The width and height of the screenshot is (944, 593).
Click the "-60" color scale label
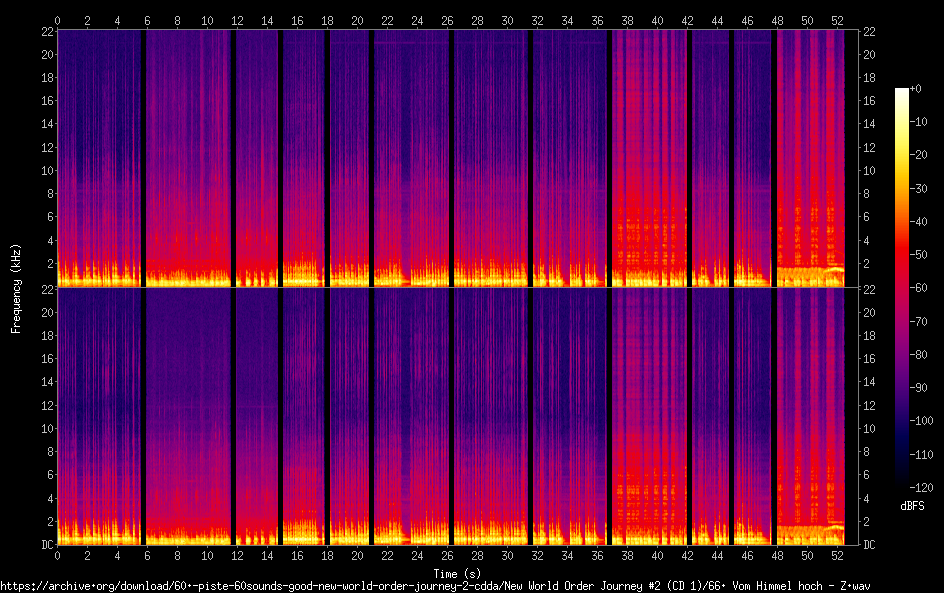pos(919,288)
